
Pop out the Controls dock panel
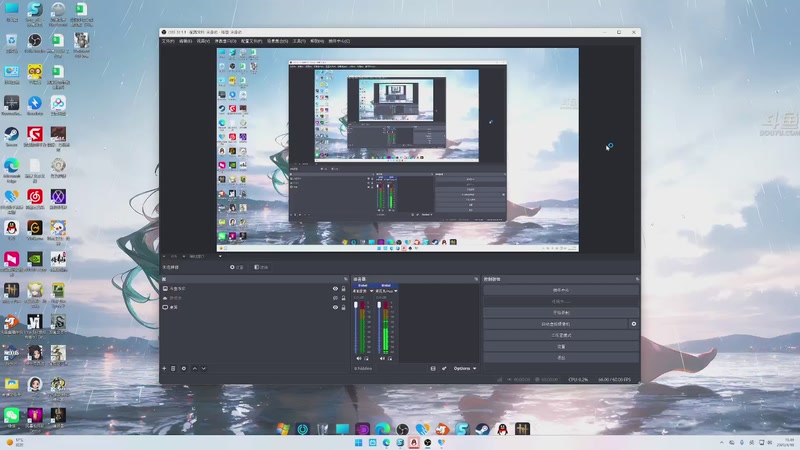[x=637, y=279]
